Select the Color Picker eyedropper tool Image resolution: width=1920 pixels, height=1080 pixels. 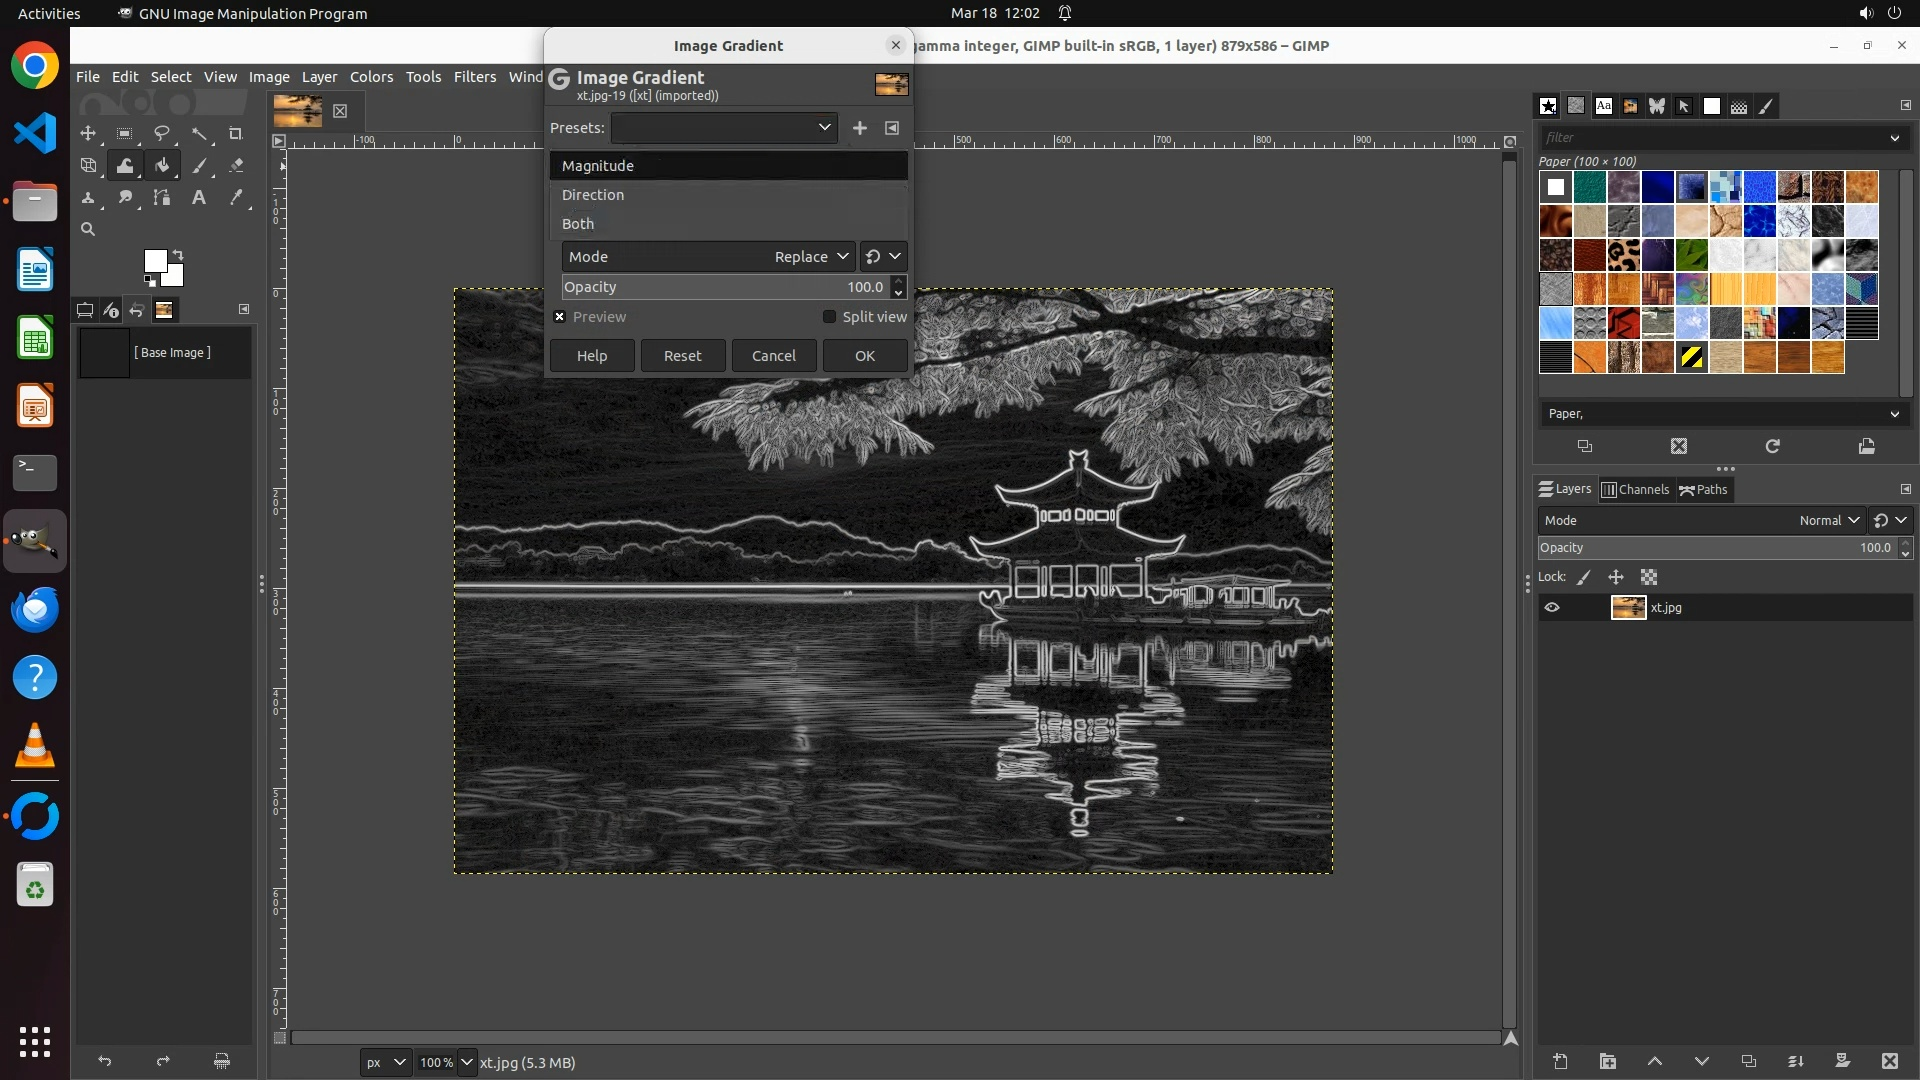pyautogui.click(x=236, y=198)
